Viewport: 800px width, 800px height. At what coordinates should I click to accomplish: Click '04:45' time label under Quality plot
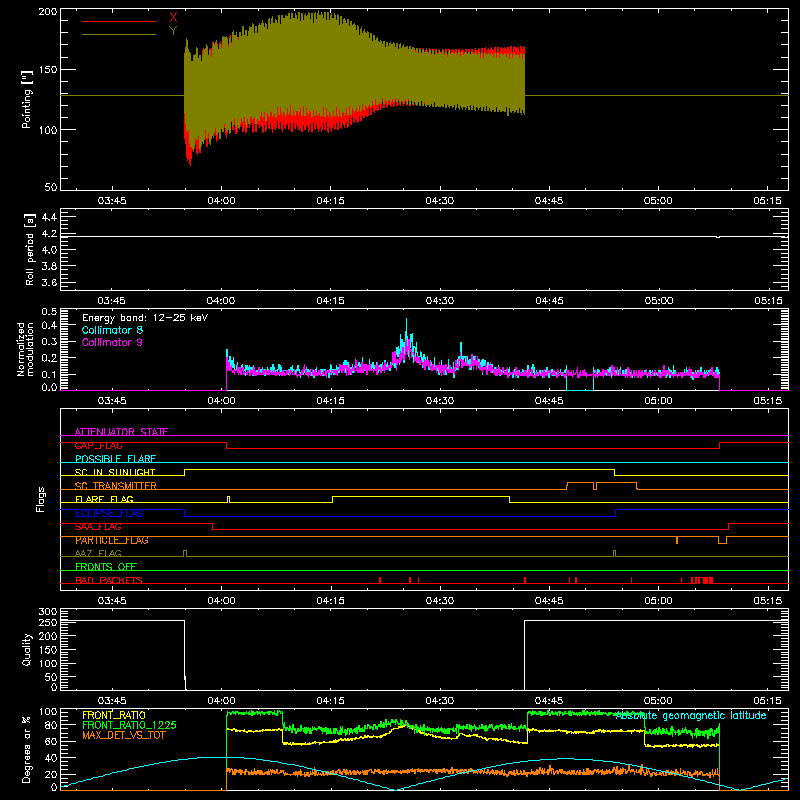click(549, 701)
